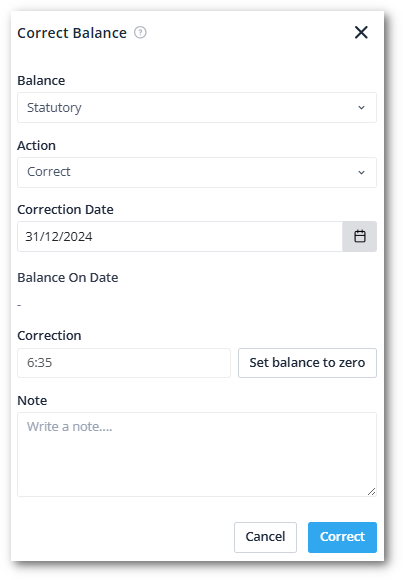Click the chevron arrow in the Statutory field
The height and width of the screenshot is (580, 403).
coord(362,108)
